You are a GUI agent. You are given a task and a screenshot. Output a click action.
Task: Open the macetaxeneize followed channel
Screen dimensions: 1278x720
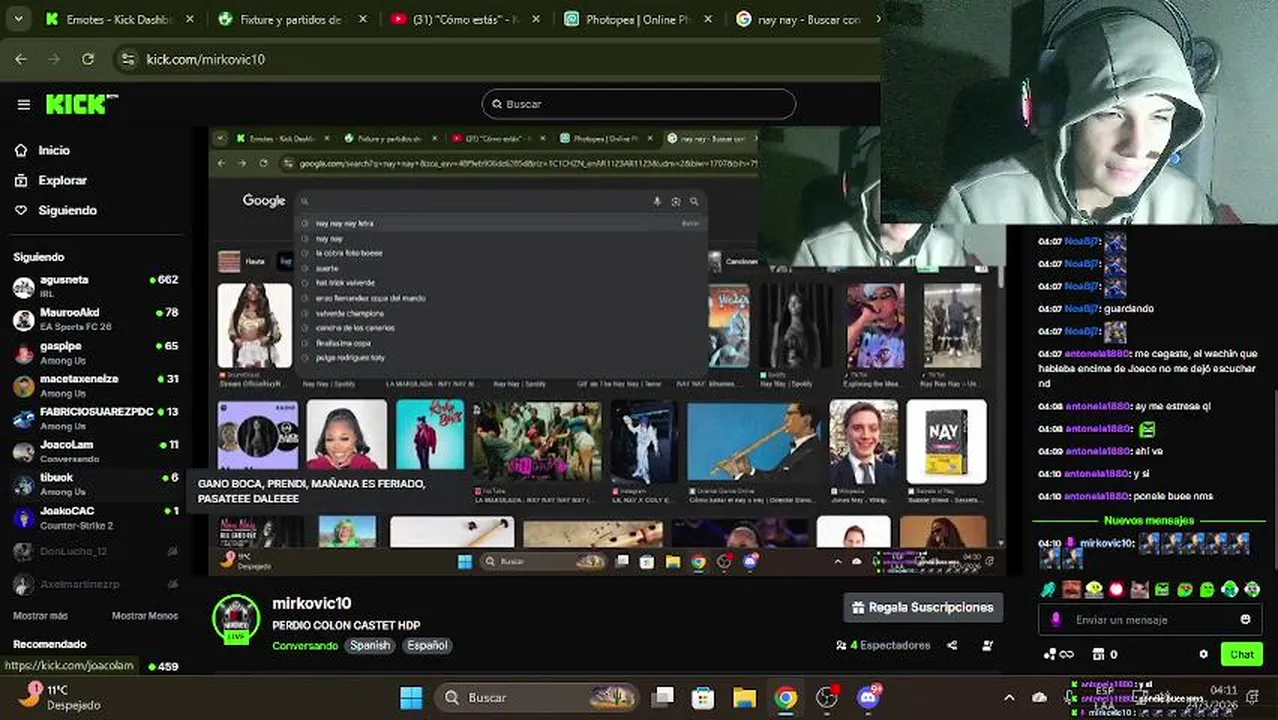click(x=95, y=385)
